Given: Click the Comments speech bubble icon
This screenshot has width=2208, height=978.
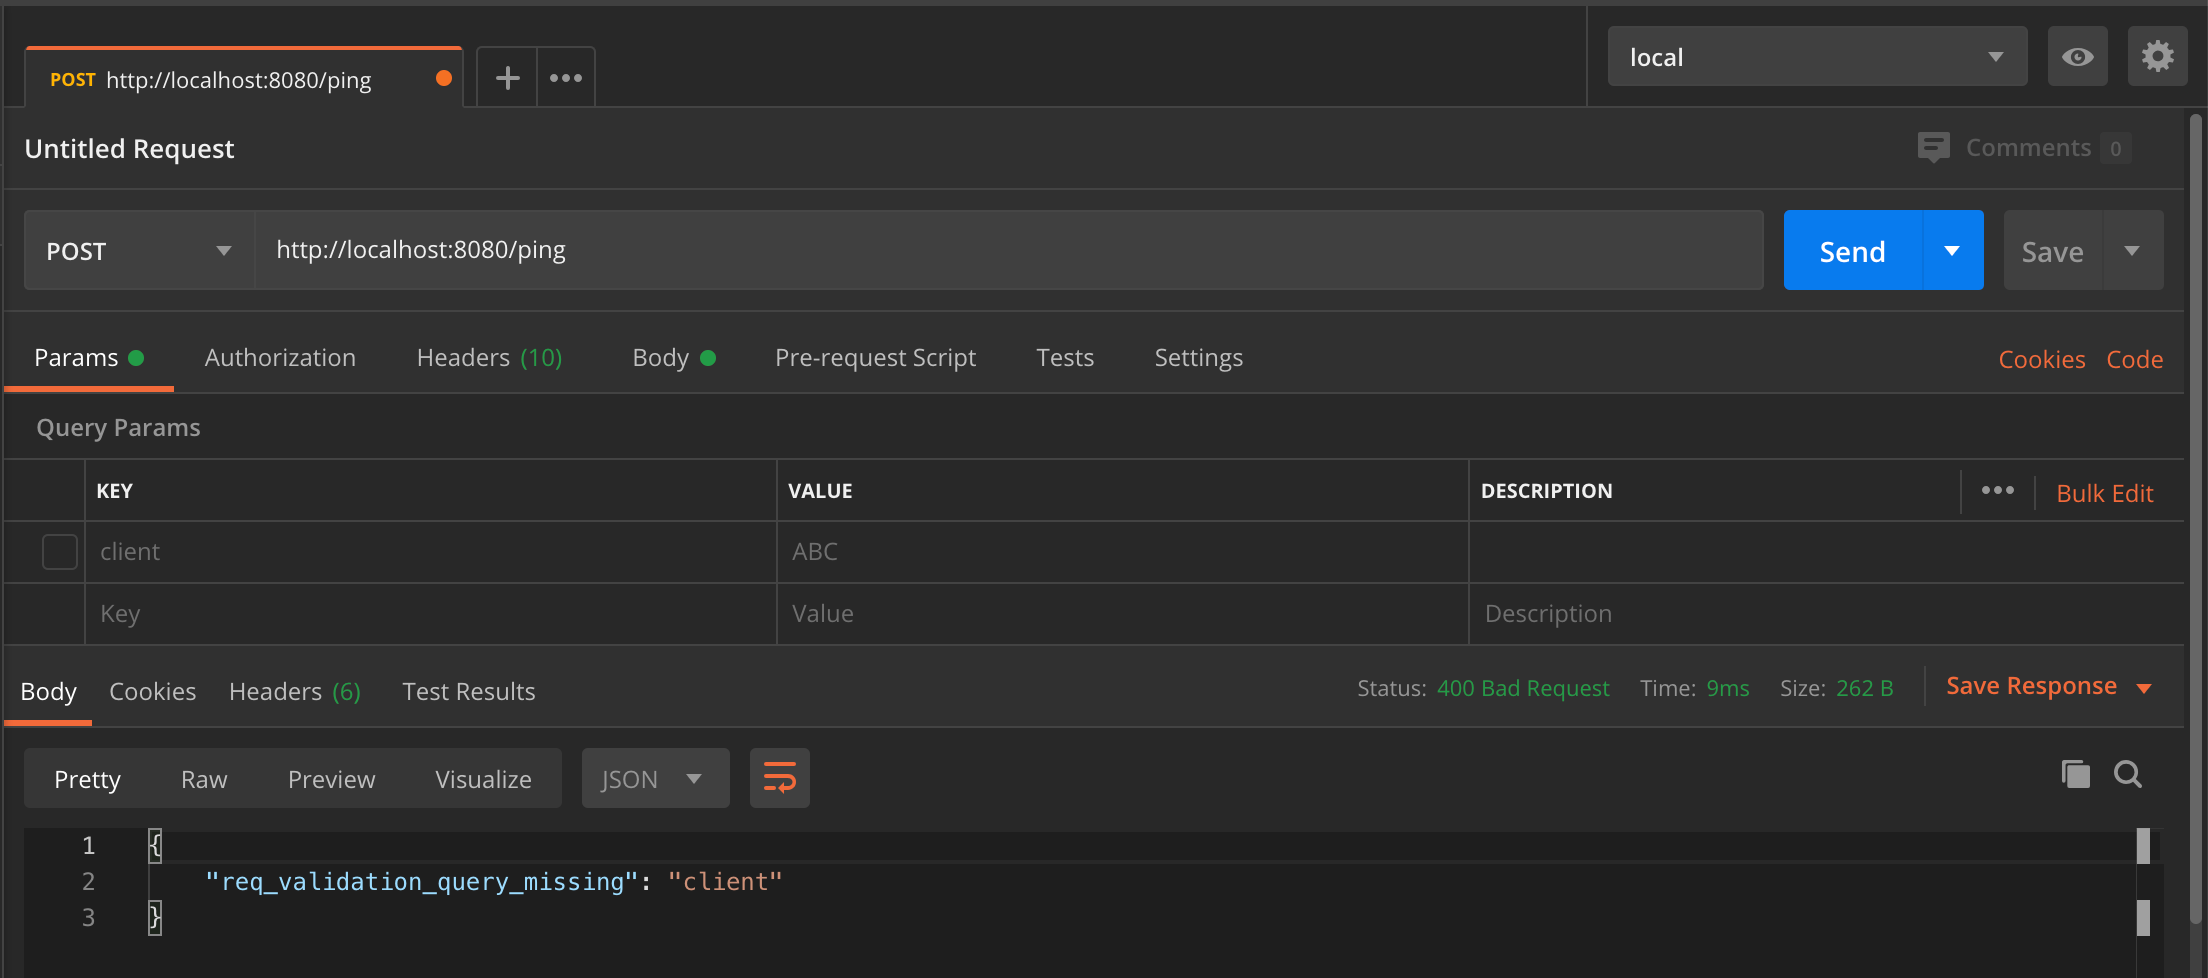Looking at the screenshot, I should click(1933, 148).
